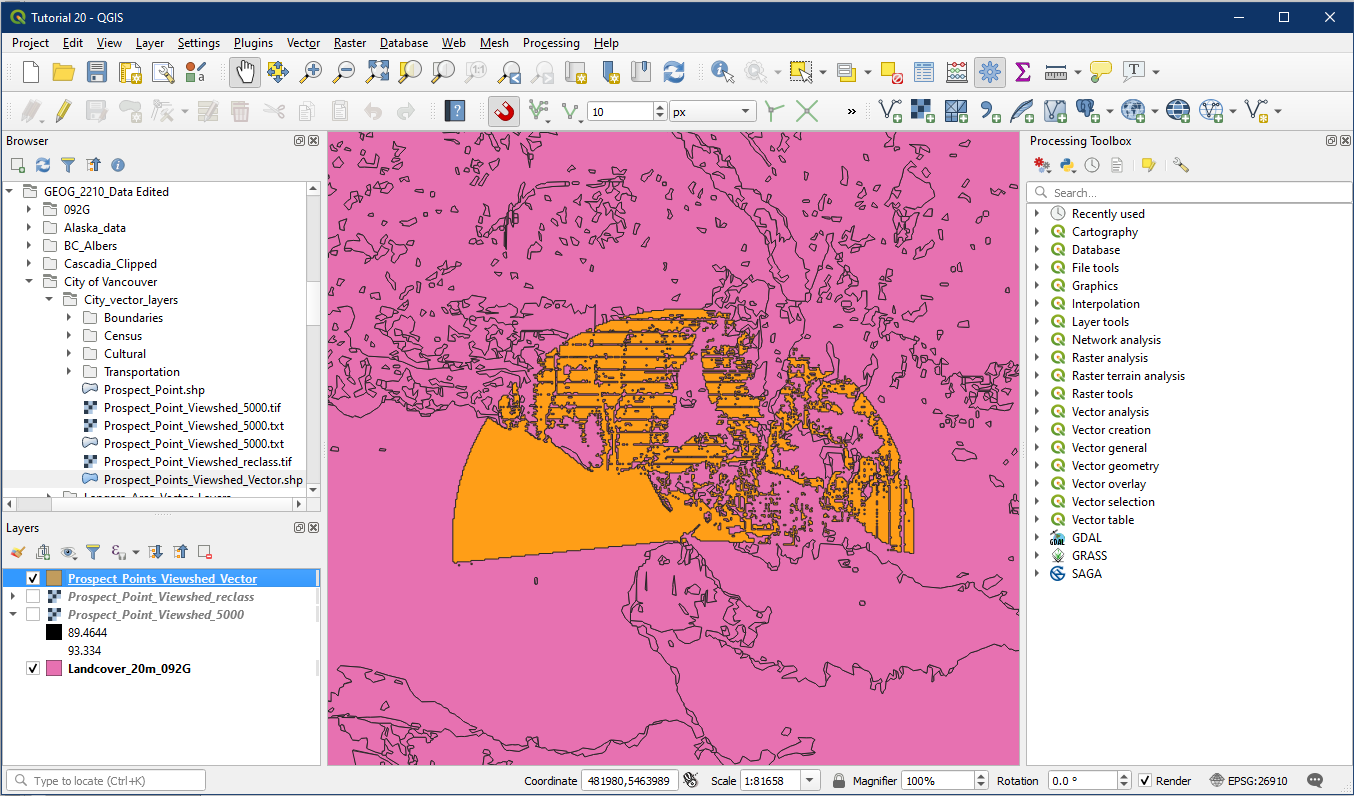Image resolution: width=1354 pixels, height=796 pixels.
Task: Toggle the snapping magnet icon
Action: [x=504, y=111]
